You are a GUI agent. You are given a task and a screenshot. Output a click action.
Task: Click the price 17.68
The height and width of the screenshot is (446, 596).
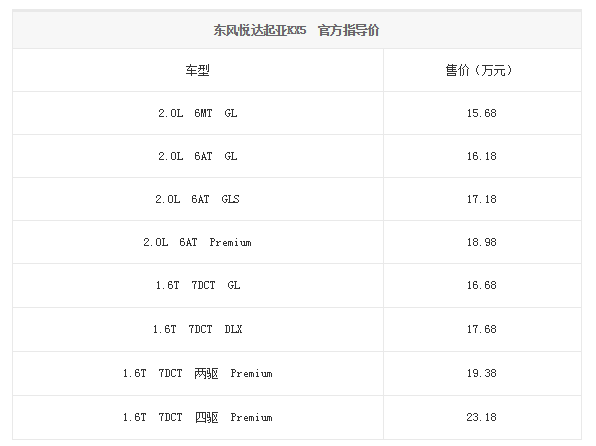coord(482,329)
